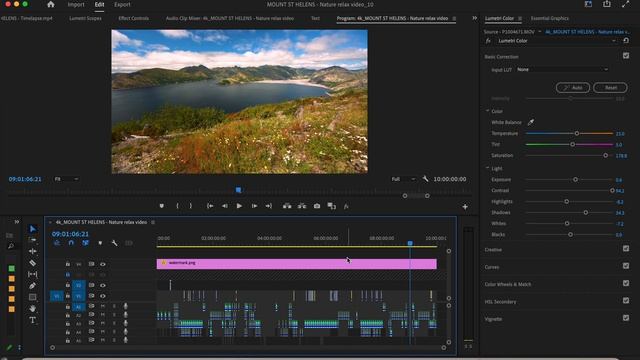Select the Rectangle tool
The width and height of the screenshot is (640, 360).
(x=33, y=297)
